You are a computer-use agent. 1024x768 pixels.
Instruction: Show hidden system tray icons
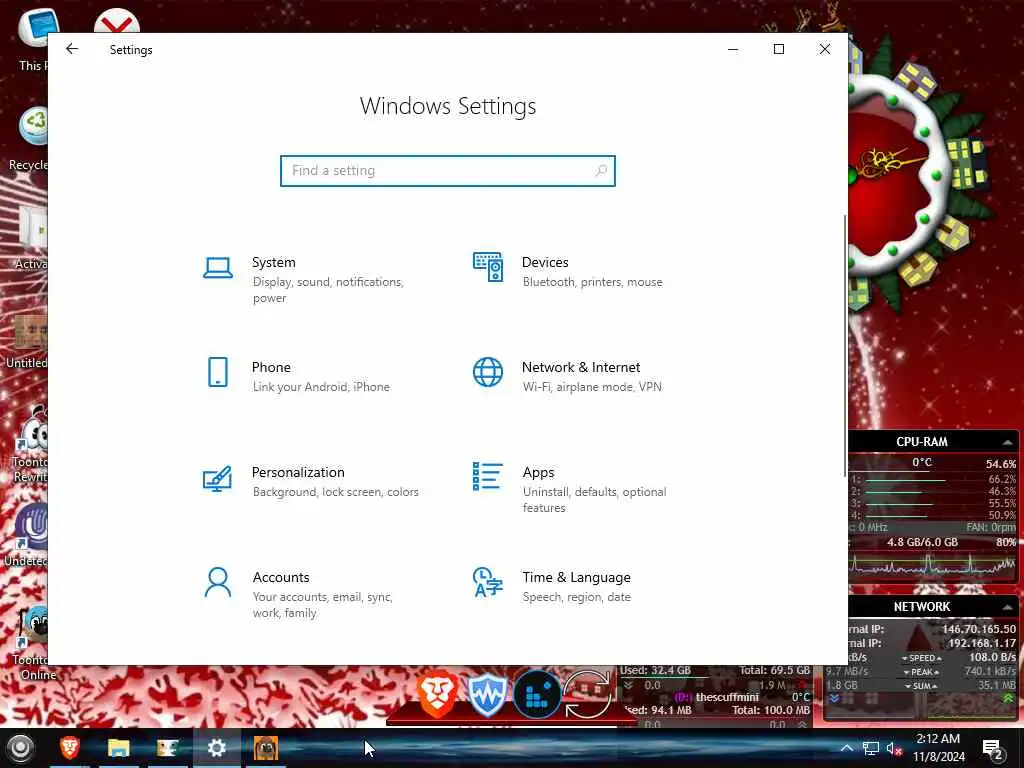coord(846,748)
